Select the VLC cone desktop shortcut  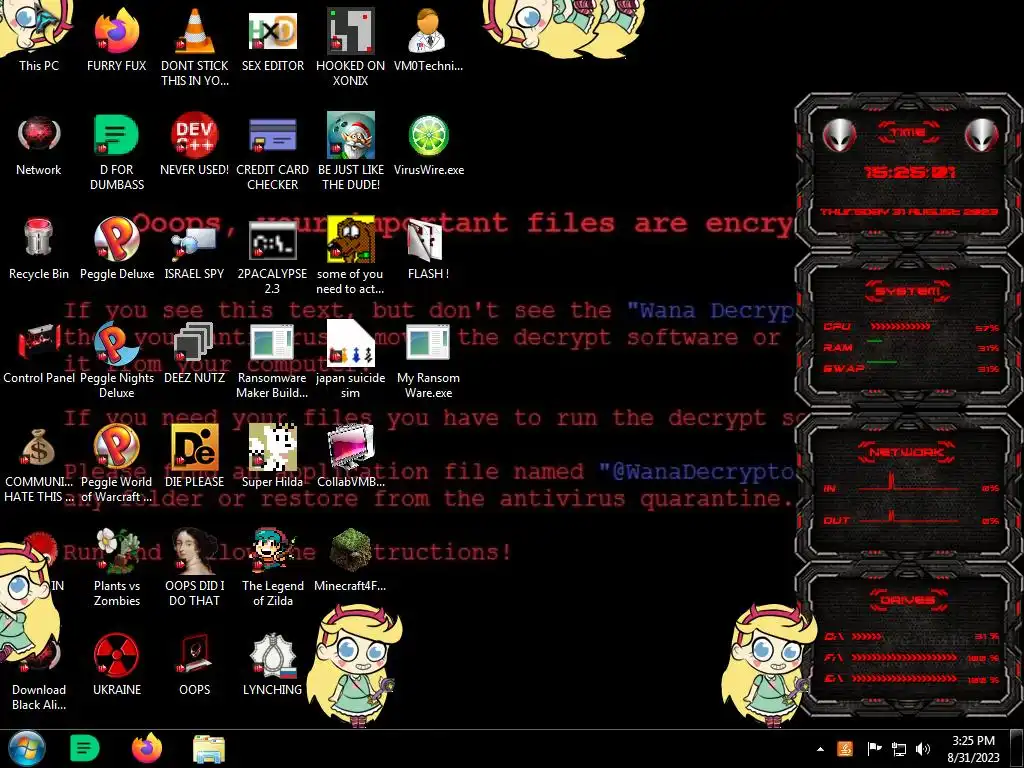click(x=195, y=46)
